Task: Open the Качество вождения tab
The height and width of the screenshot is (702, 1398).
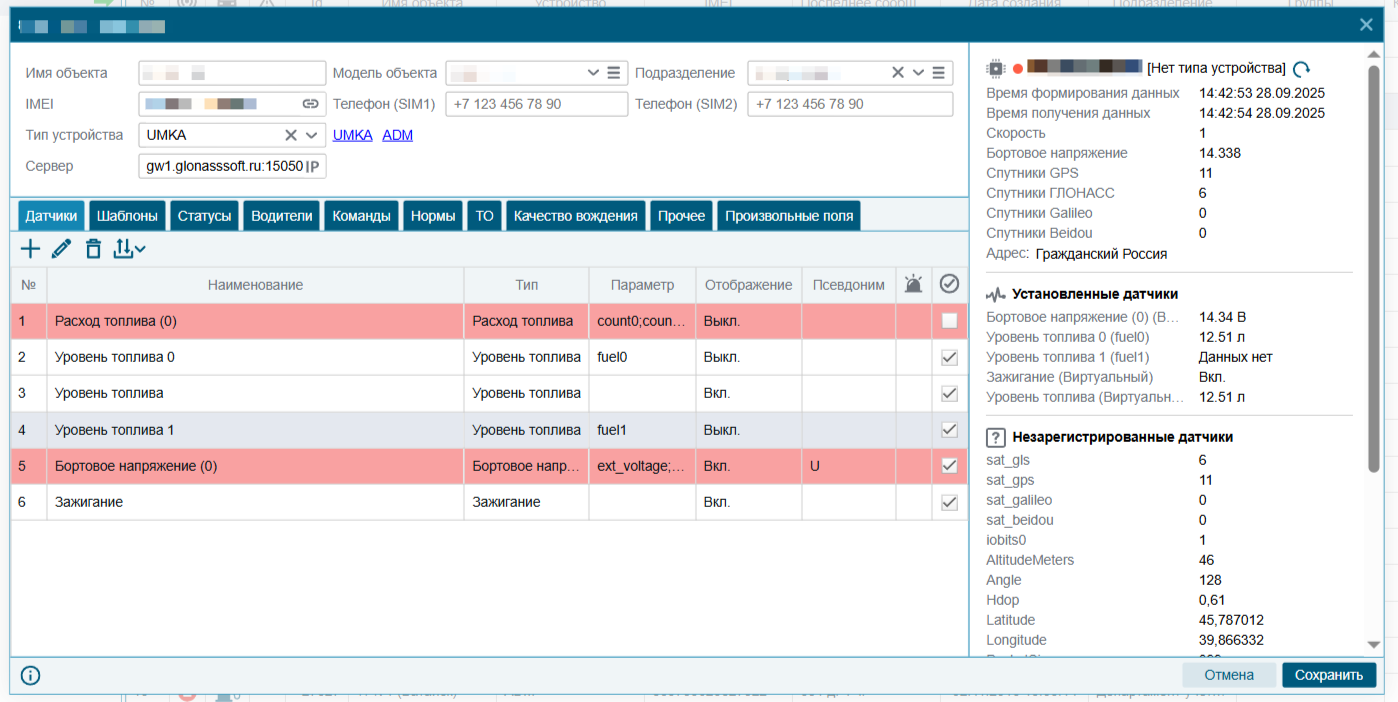Action: coord(575,216)
